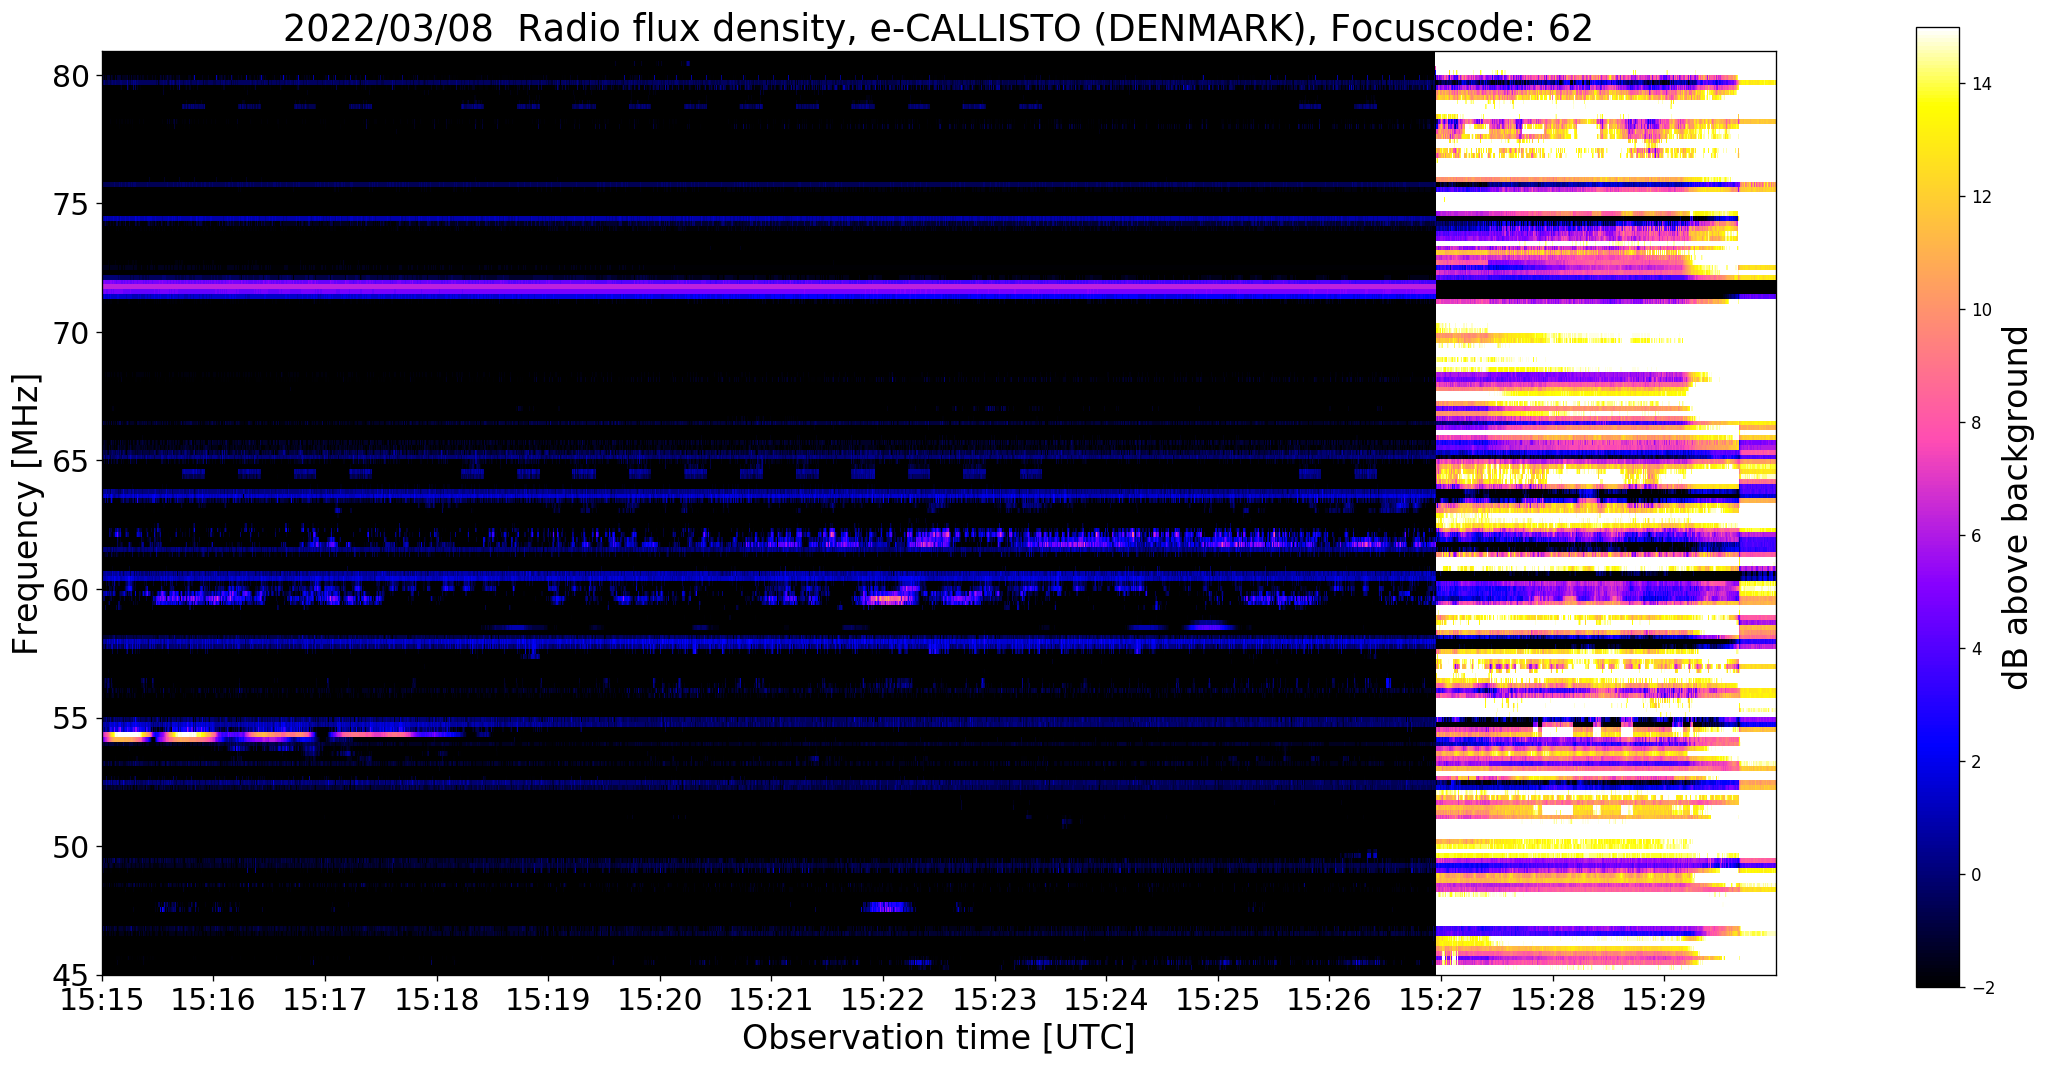This screenshot has height=1067, width=2047.
Task: Click the colorbar tick label 4
Action: [x=1975, y=649]
